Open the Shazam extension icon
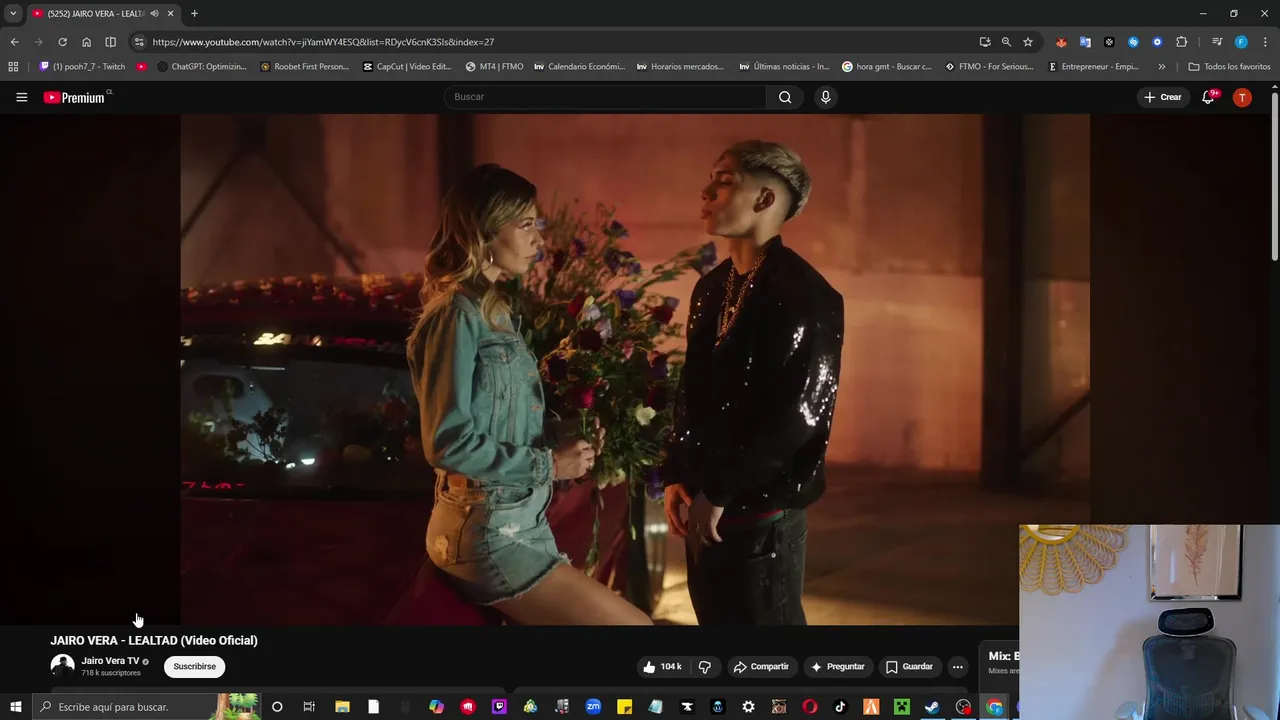This screenshot has width=1280, height=720. [x=1133, y=42]
